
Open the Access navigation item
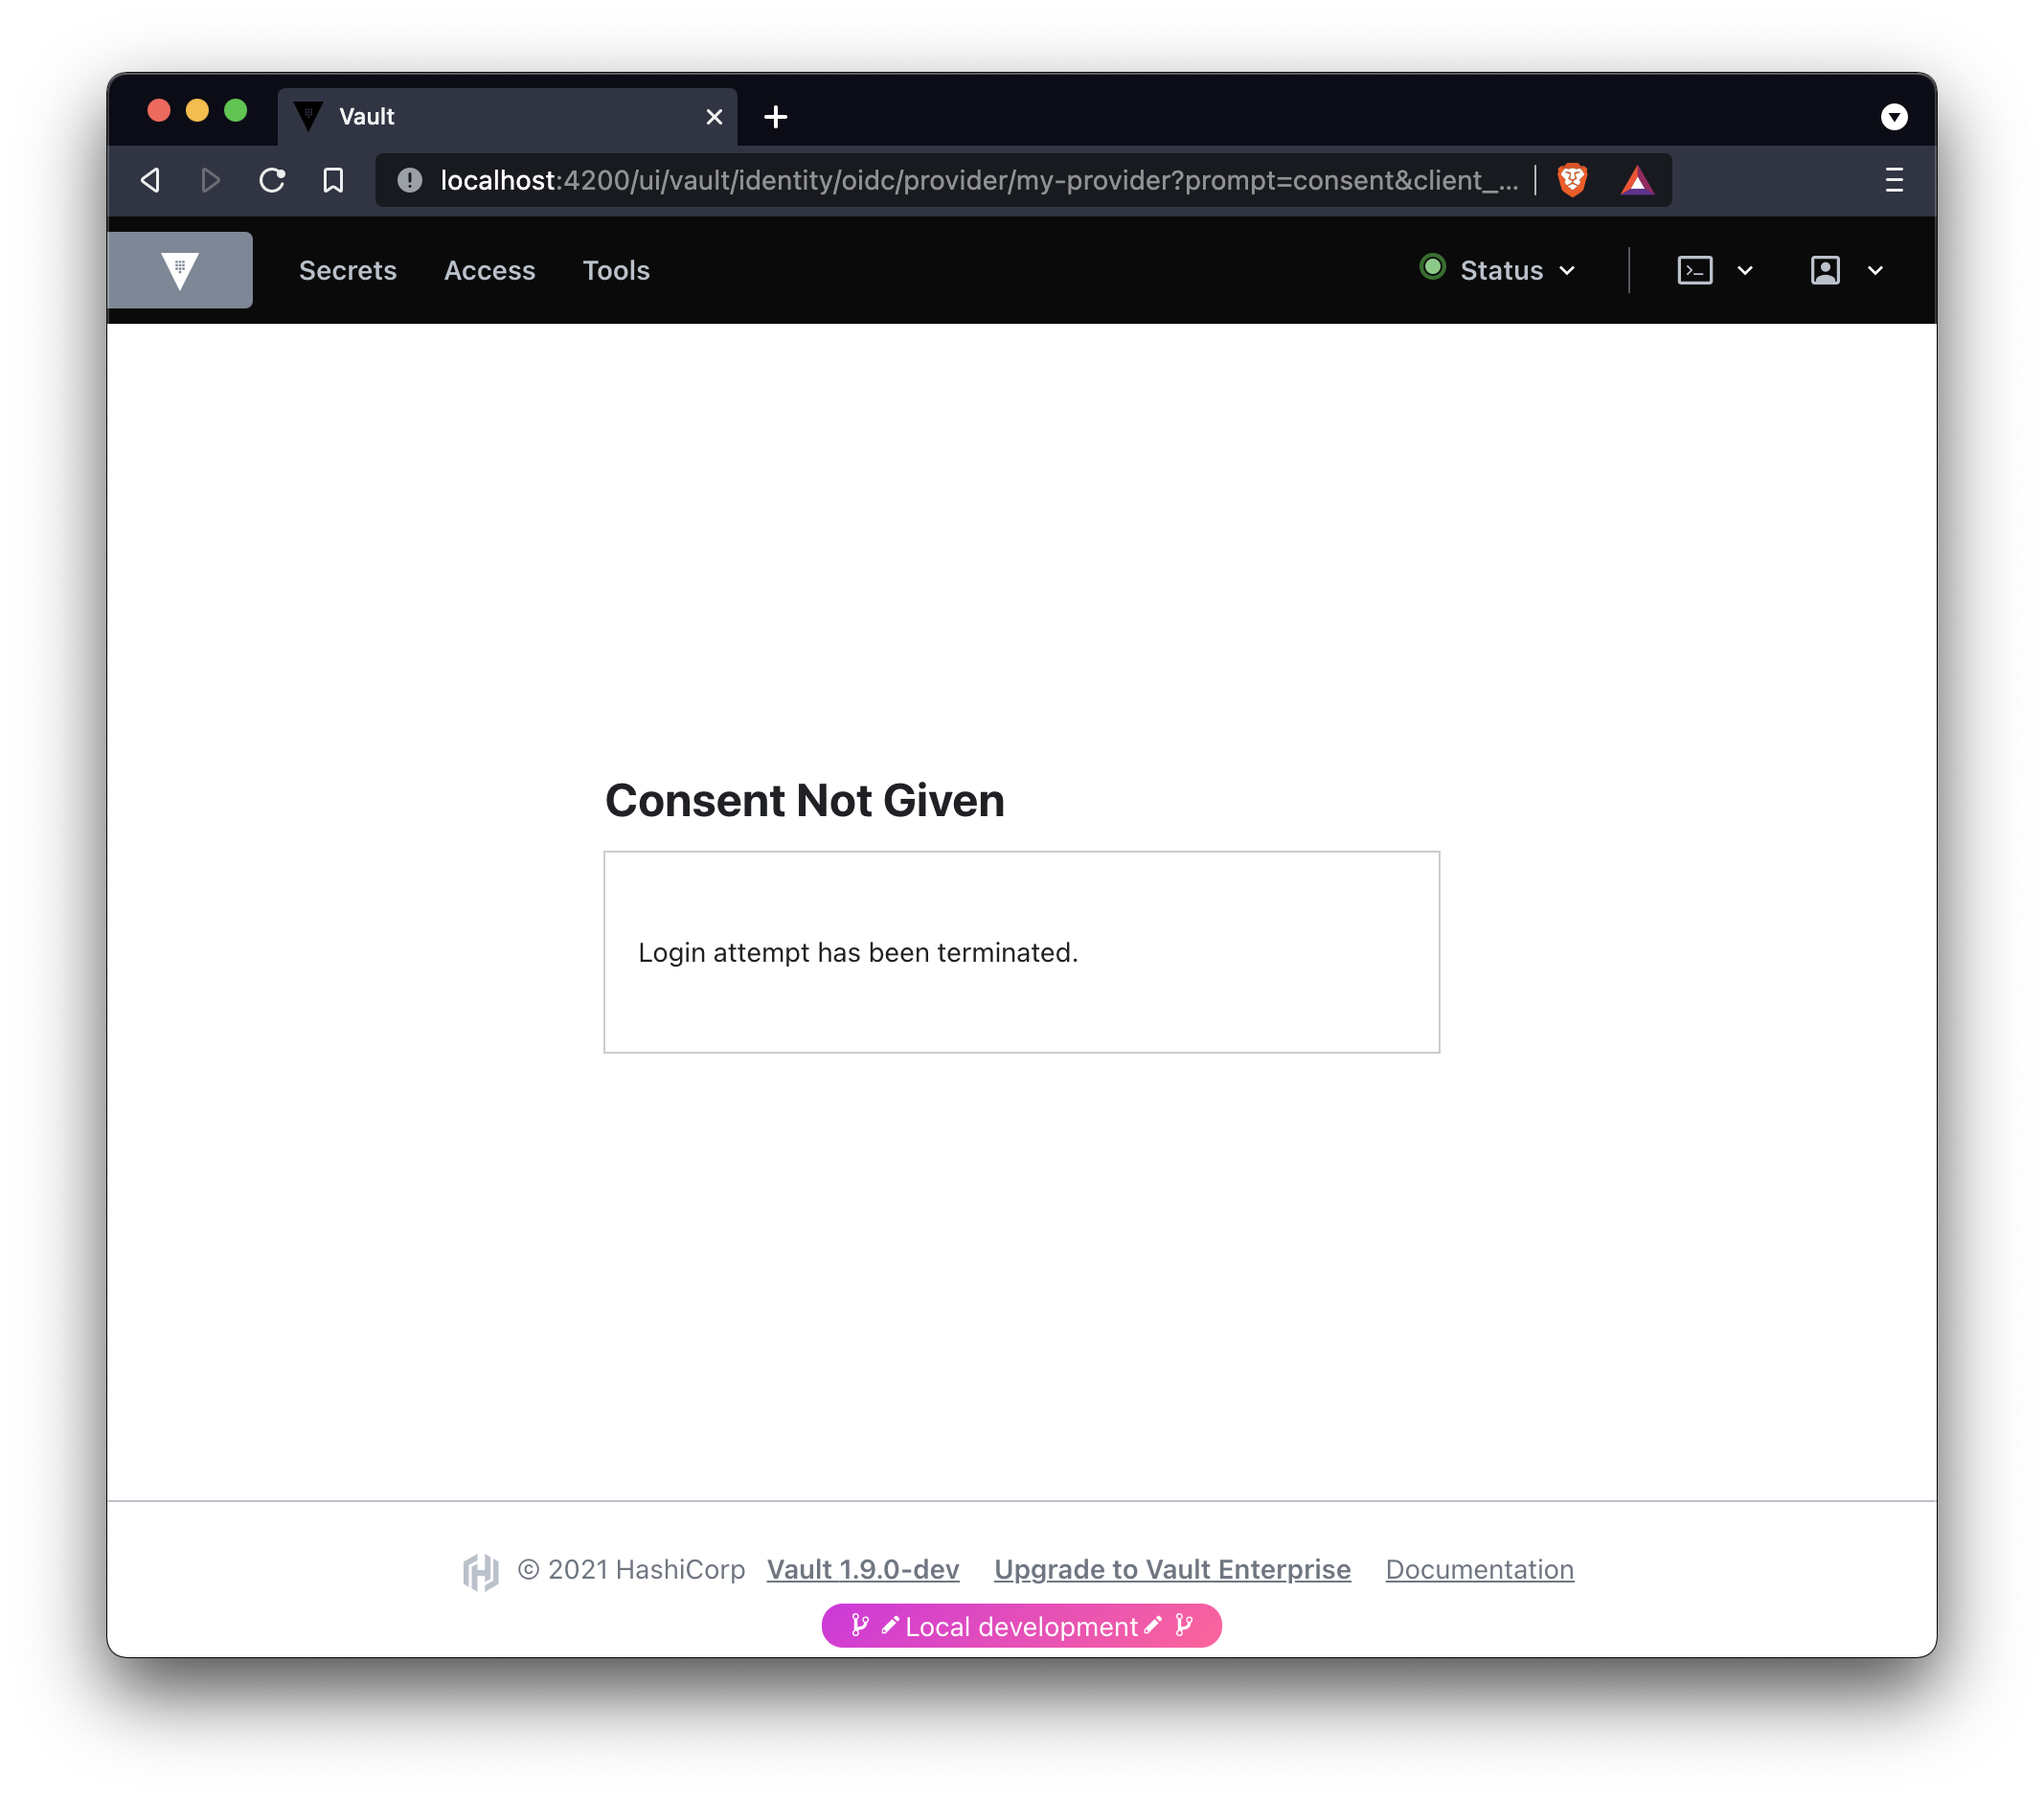489,270
